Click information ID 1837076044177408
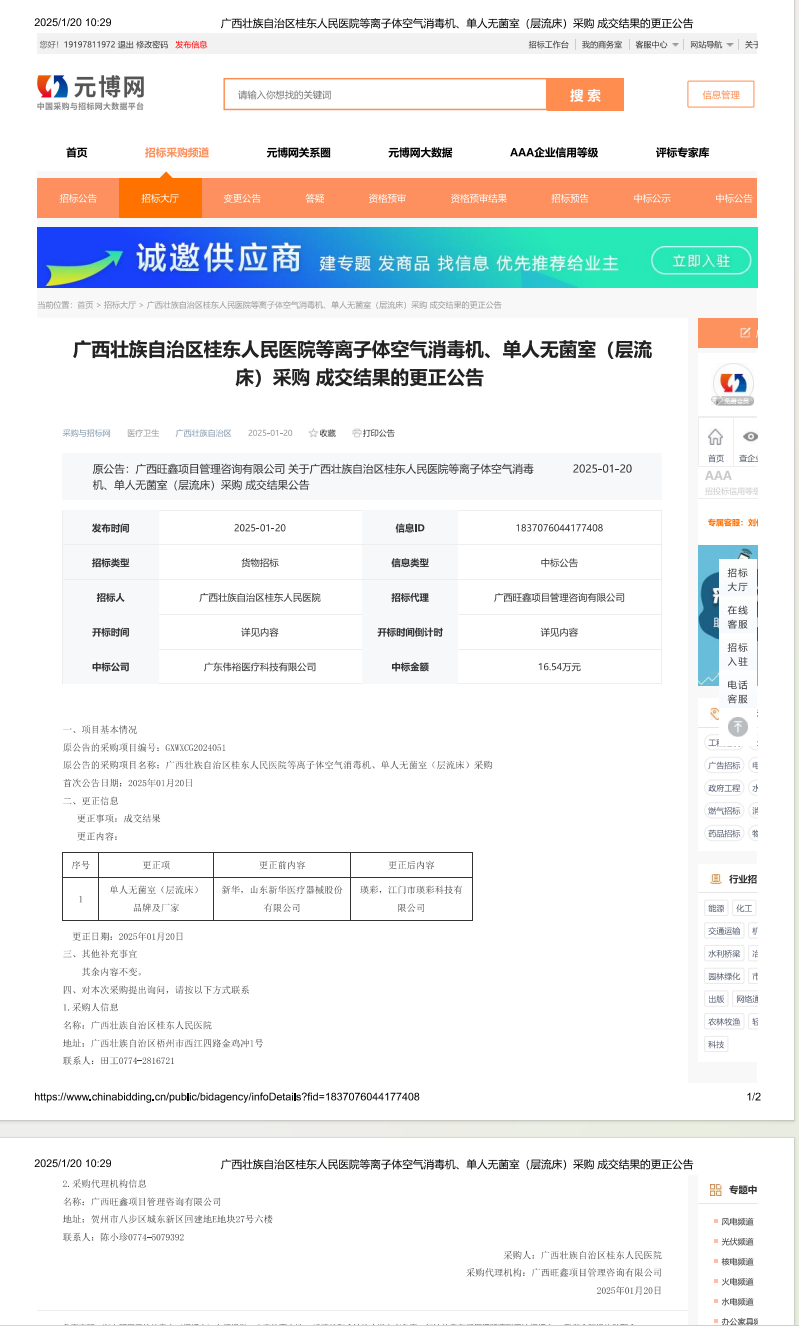Image resolution: width=799 pixels, height=1326 pixels. tap(559, 528)
